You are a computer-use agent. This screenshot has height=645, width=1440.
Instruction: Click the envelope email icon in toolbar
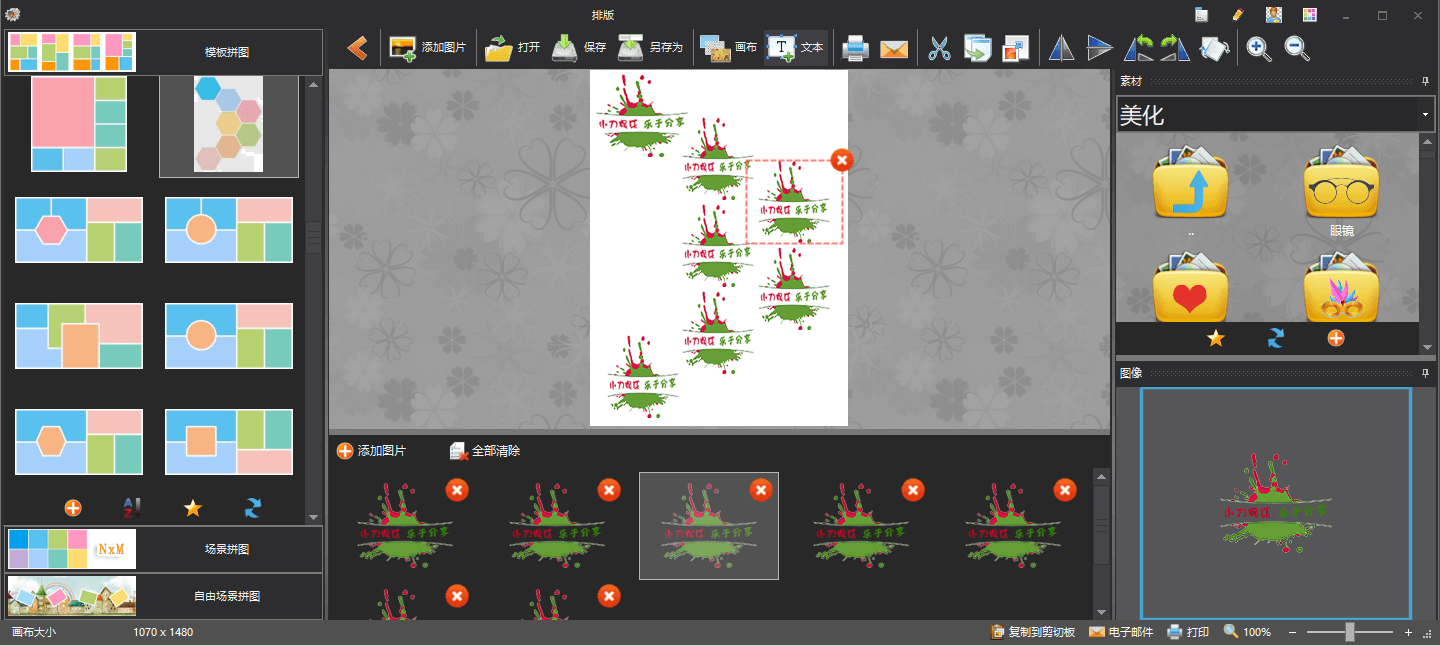point(893,48)
